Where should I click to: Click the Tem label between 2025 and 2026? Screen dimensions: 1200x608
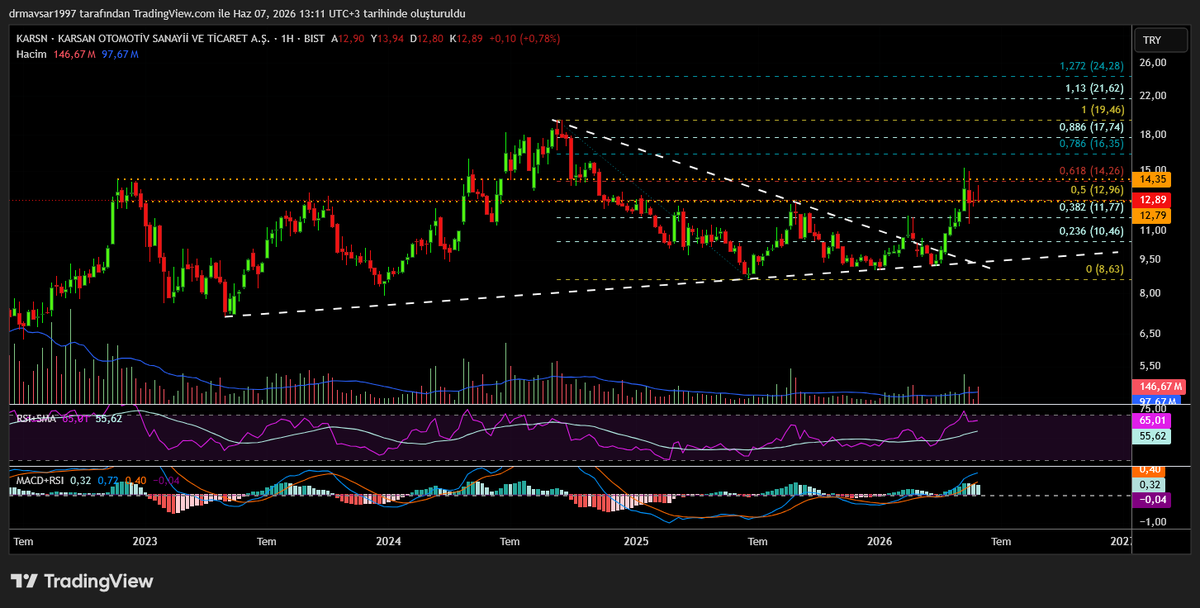click(x=758, y=541)
